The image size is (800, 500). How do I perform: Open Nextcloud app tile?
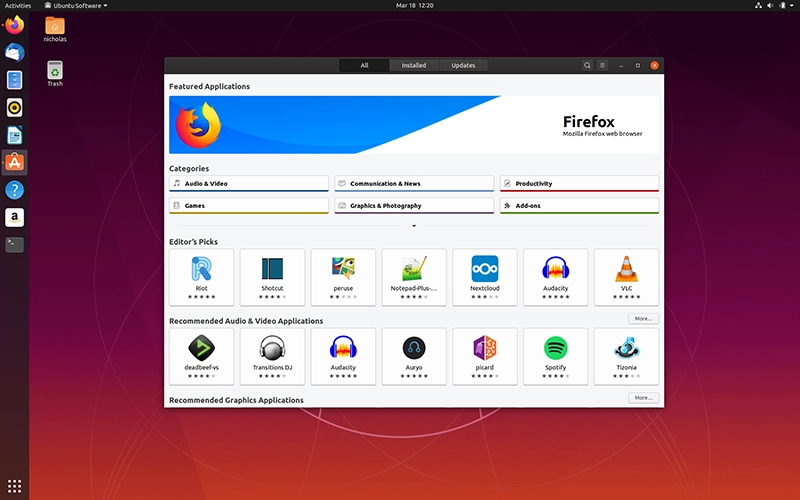(x=485, y=278)
